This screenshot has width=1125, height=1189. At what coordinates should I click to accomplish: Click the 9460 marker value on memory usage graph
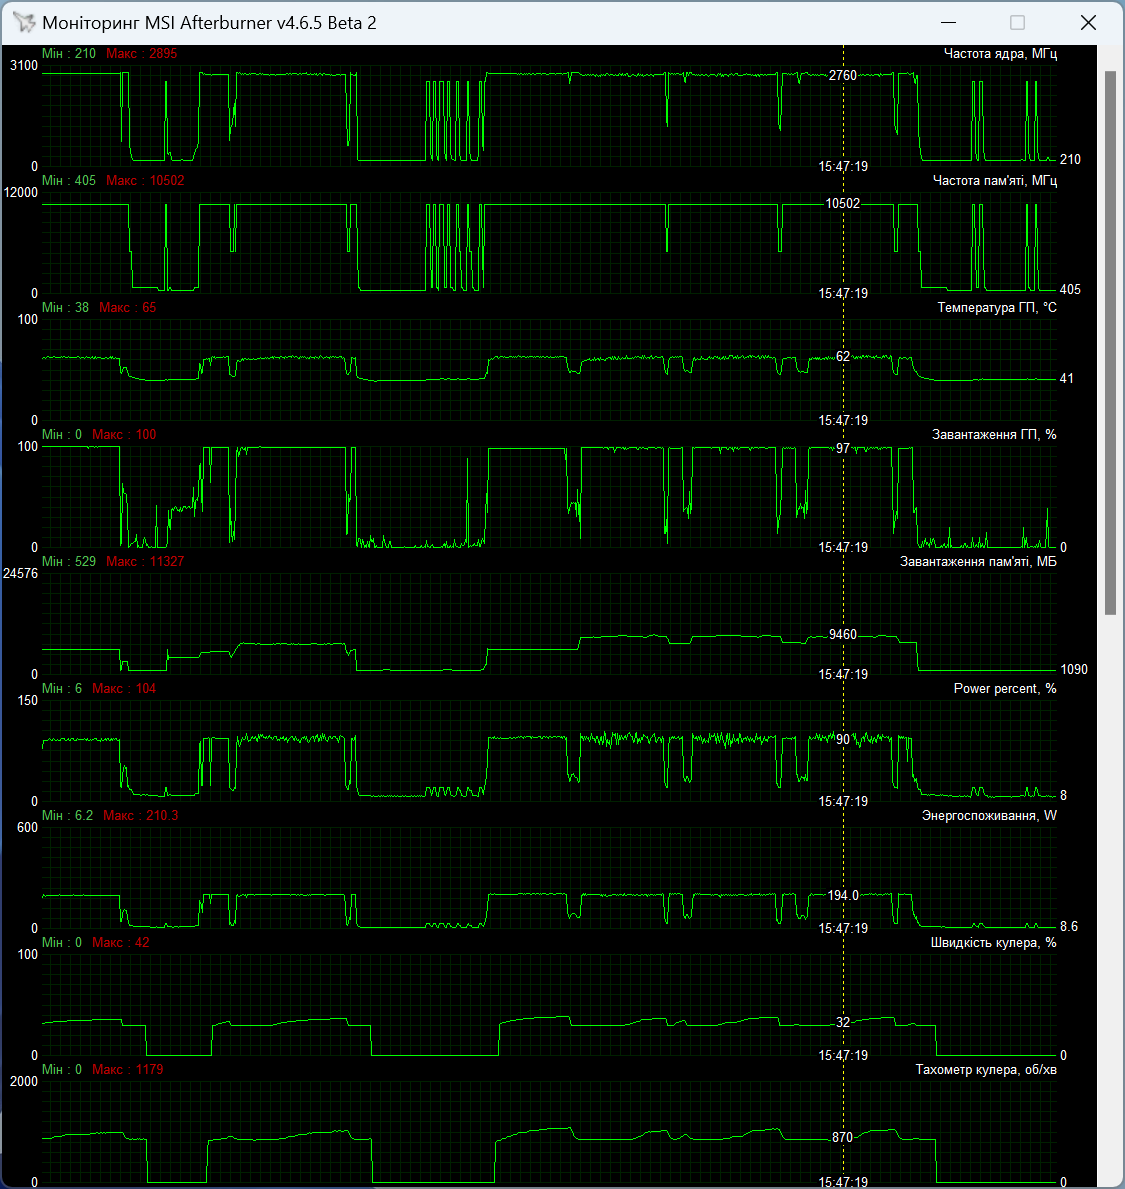click(842, 635)
